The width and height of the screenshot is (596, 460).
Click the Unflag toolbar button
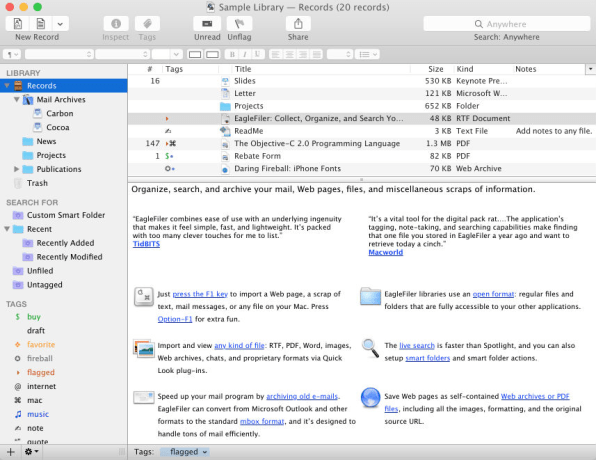pyautogui.click(x=239, y=24)
